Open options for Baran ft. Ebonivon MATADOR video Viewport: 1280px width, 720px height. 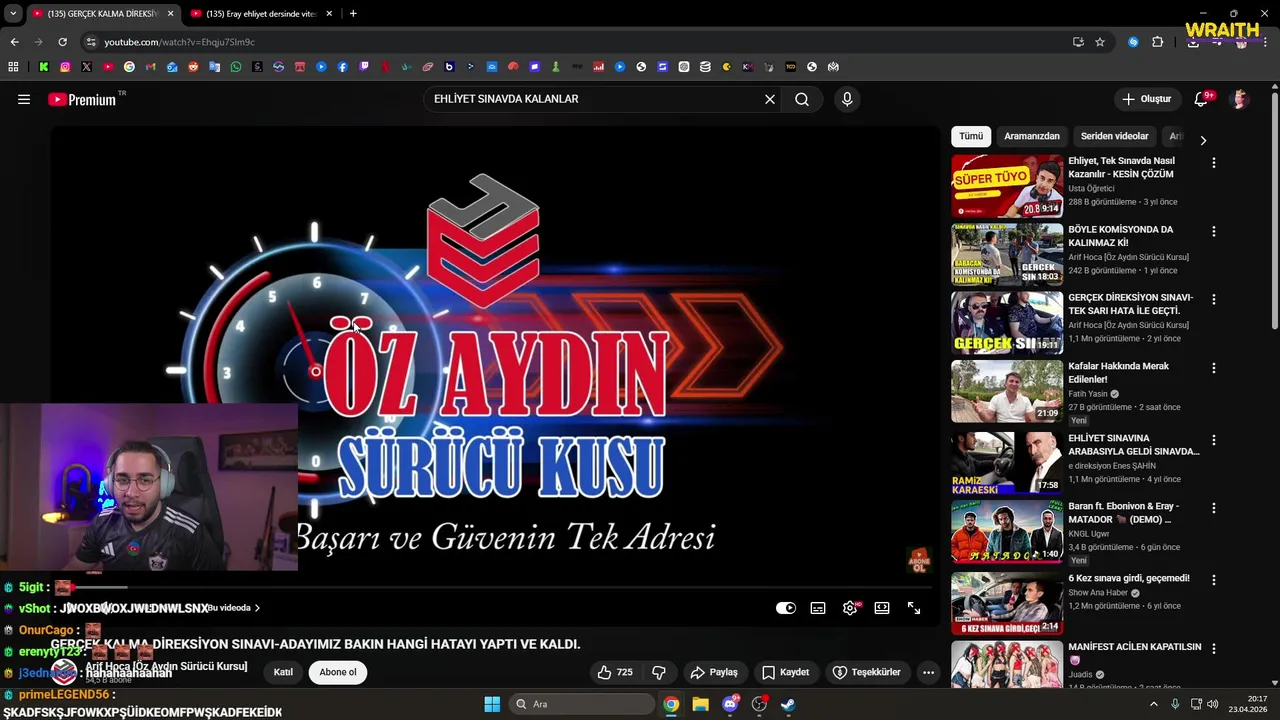[1214, 508]
